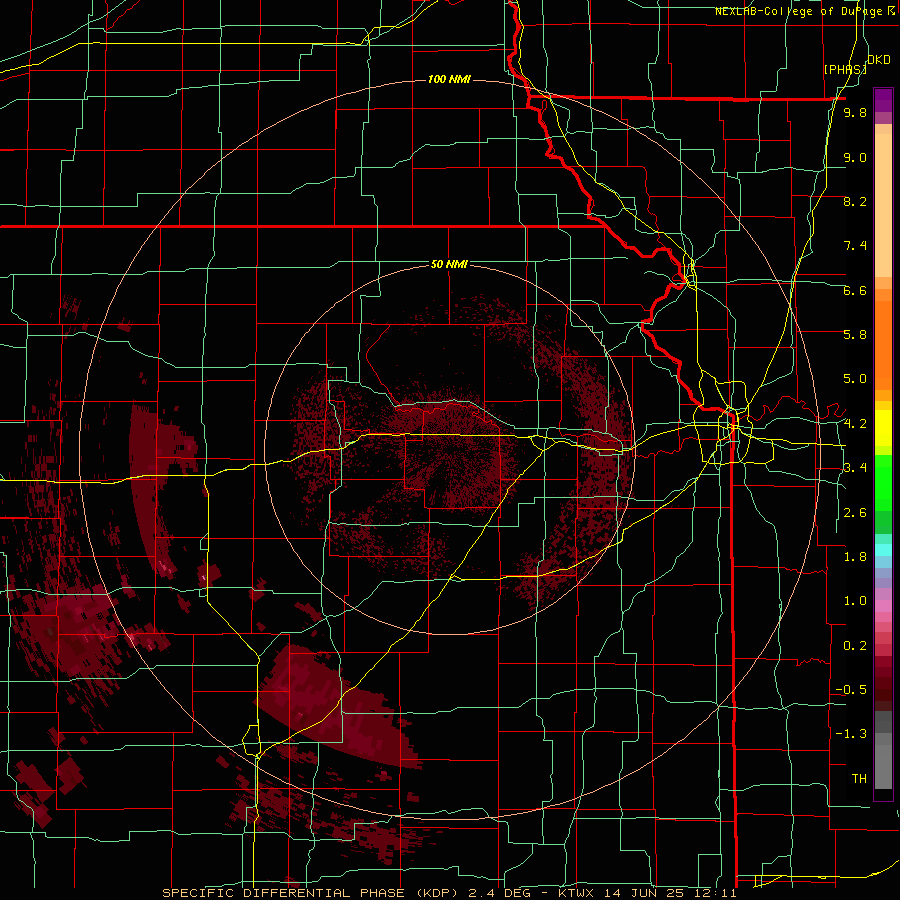900x900 pixels.
Task: Click the 6.6 legend value
Action: point(855,290)
